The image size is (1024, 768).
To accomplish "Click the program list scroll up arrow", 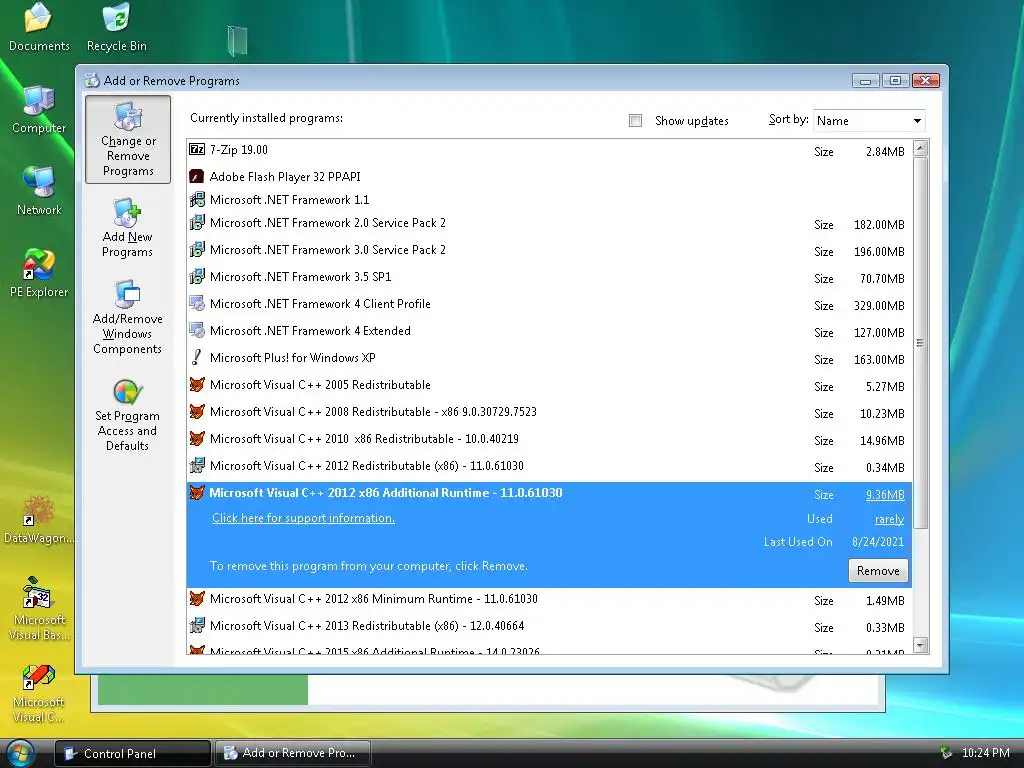I will coord(920,148).
